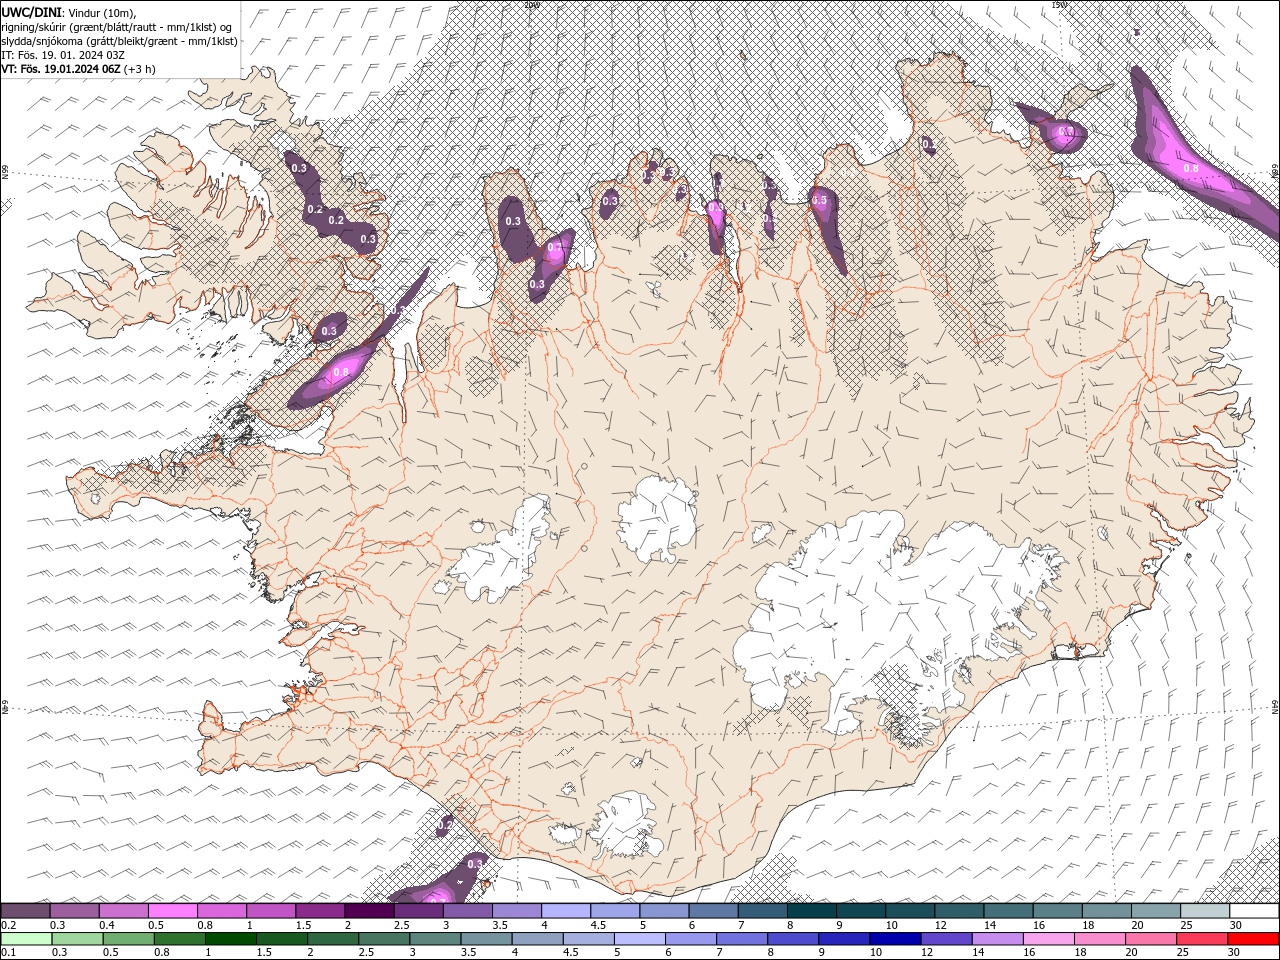Image resolution: width=1280 pixels, height=960 pixels.
Task: Click the '(+3 h)' forecast offset text
Action: (x=140, y=68)
